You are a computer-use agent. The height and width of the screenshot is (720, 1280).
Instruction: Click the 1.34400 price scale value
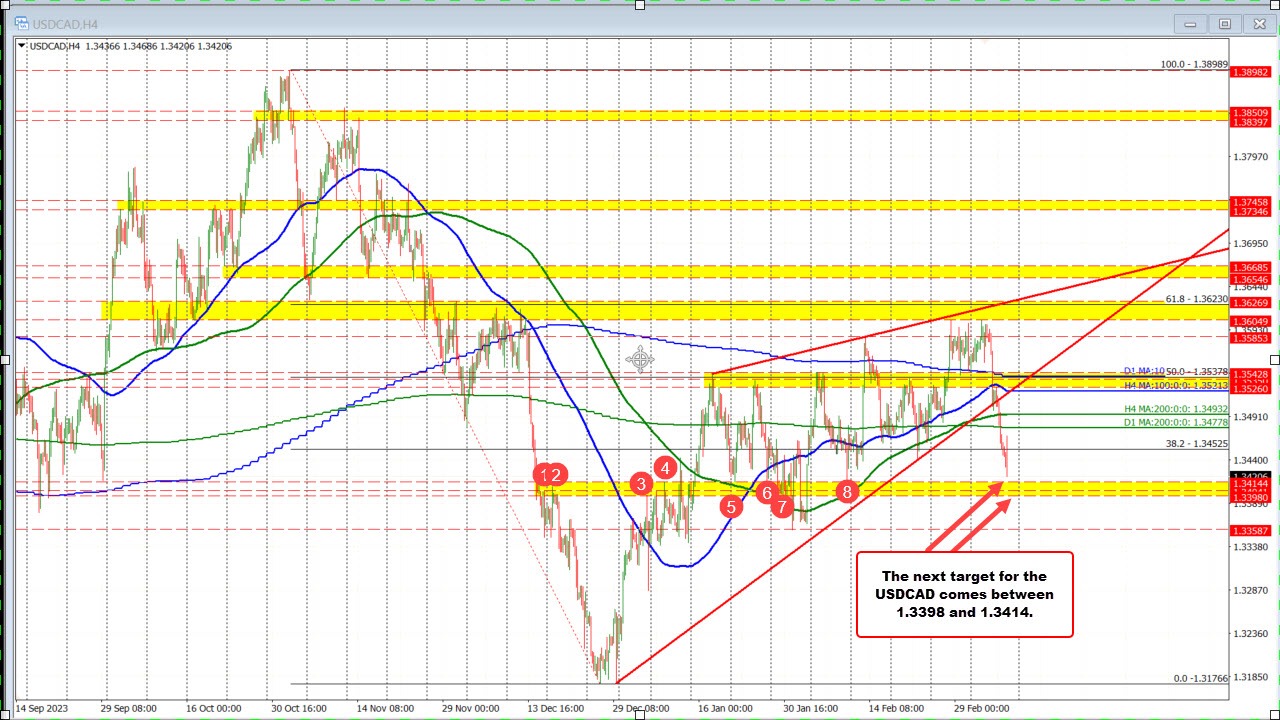[x=1251, y=460]
